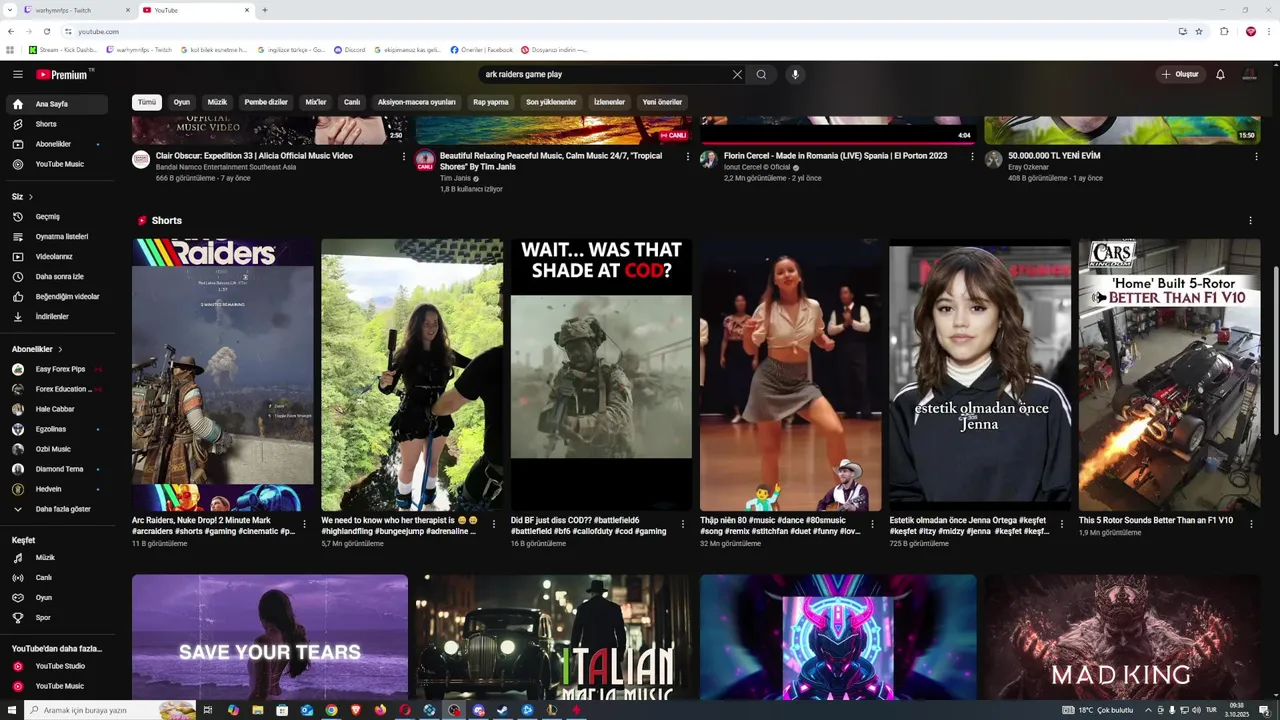Select the Müzik filter chip

coord(217,102)
